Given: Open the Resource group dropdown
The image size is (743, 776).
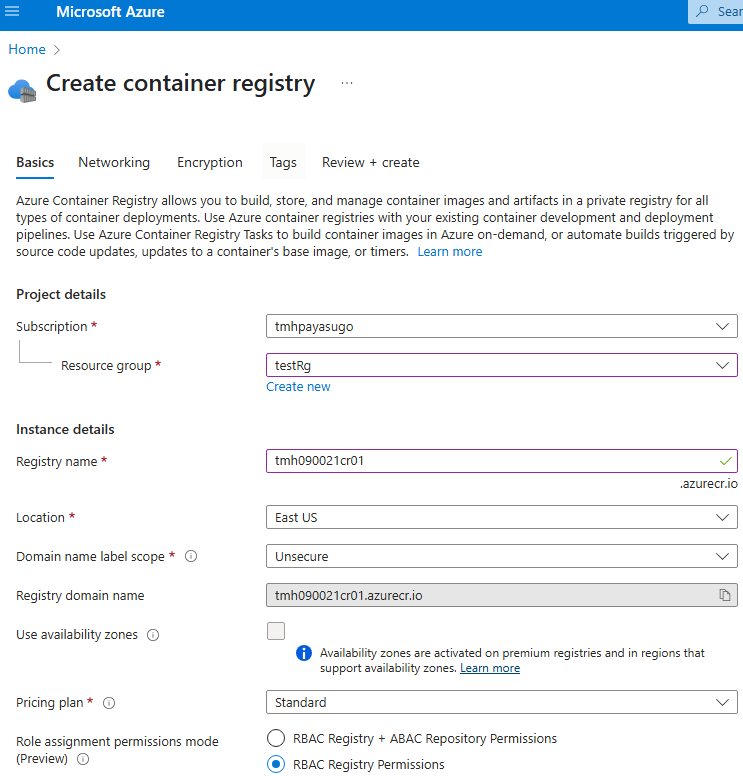Looking at the screenshot, I should (501, 365).
